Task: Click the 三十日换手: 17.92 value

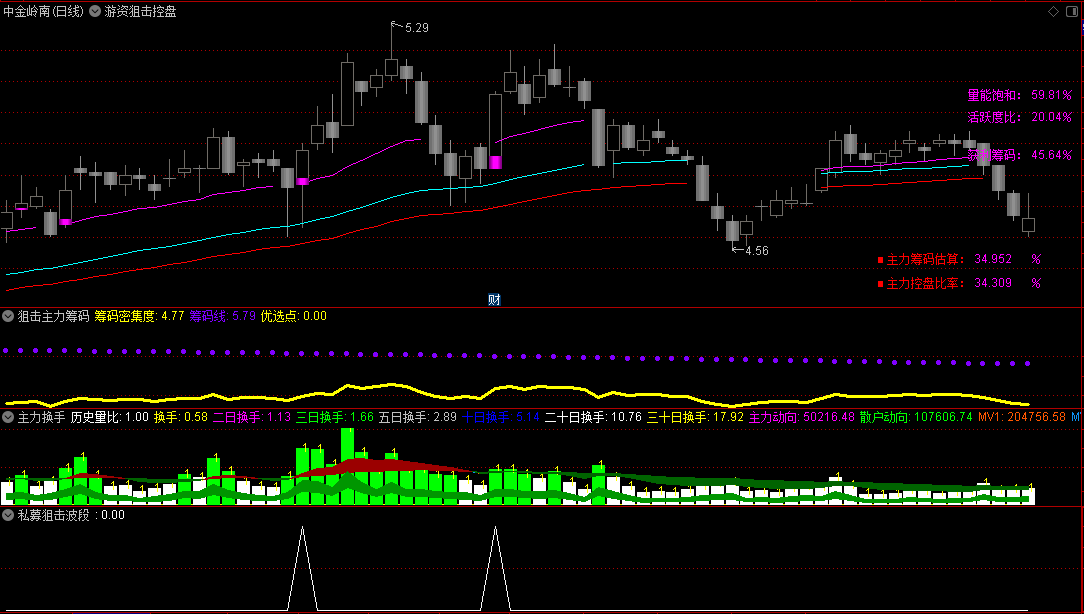Action: tap(695, 417)
